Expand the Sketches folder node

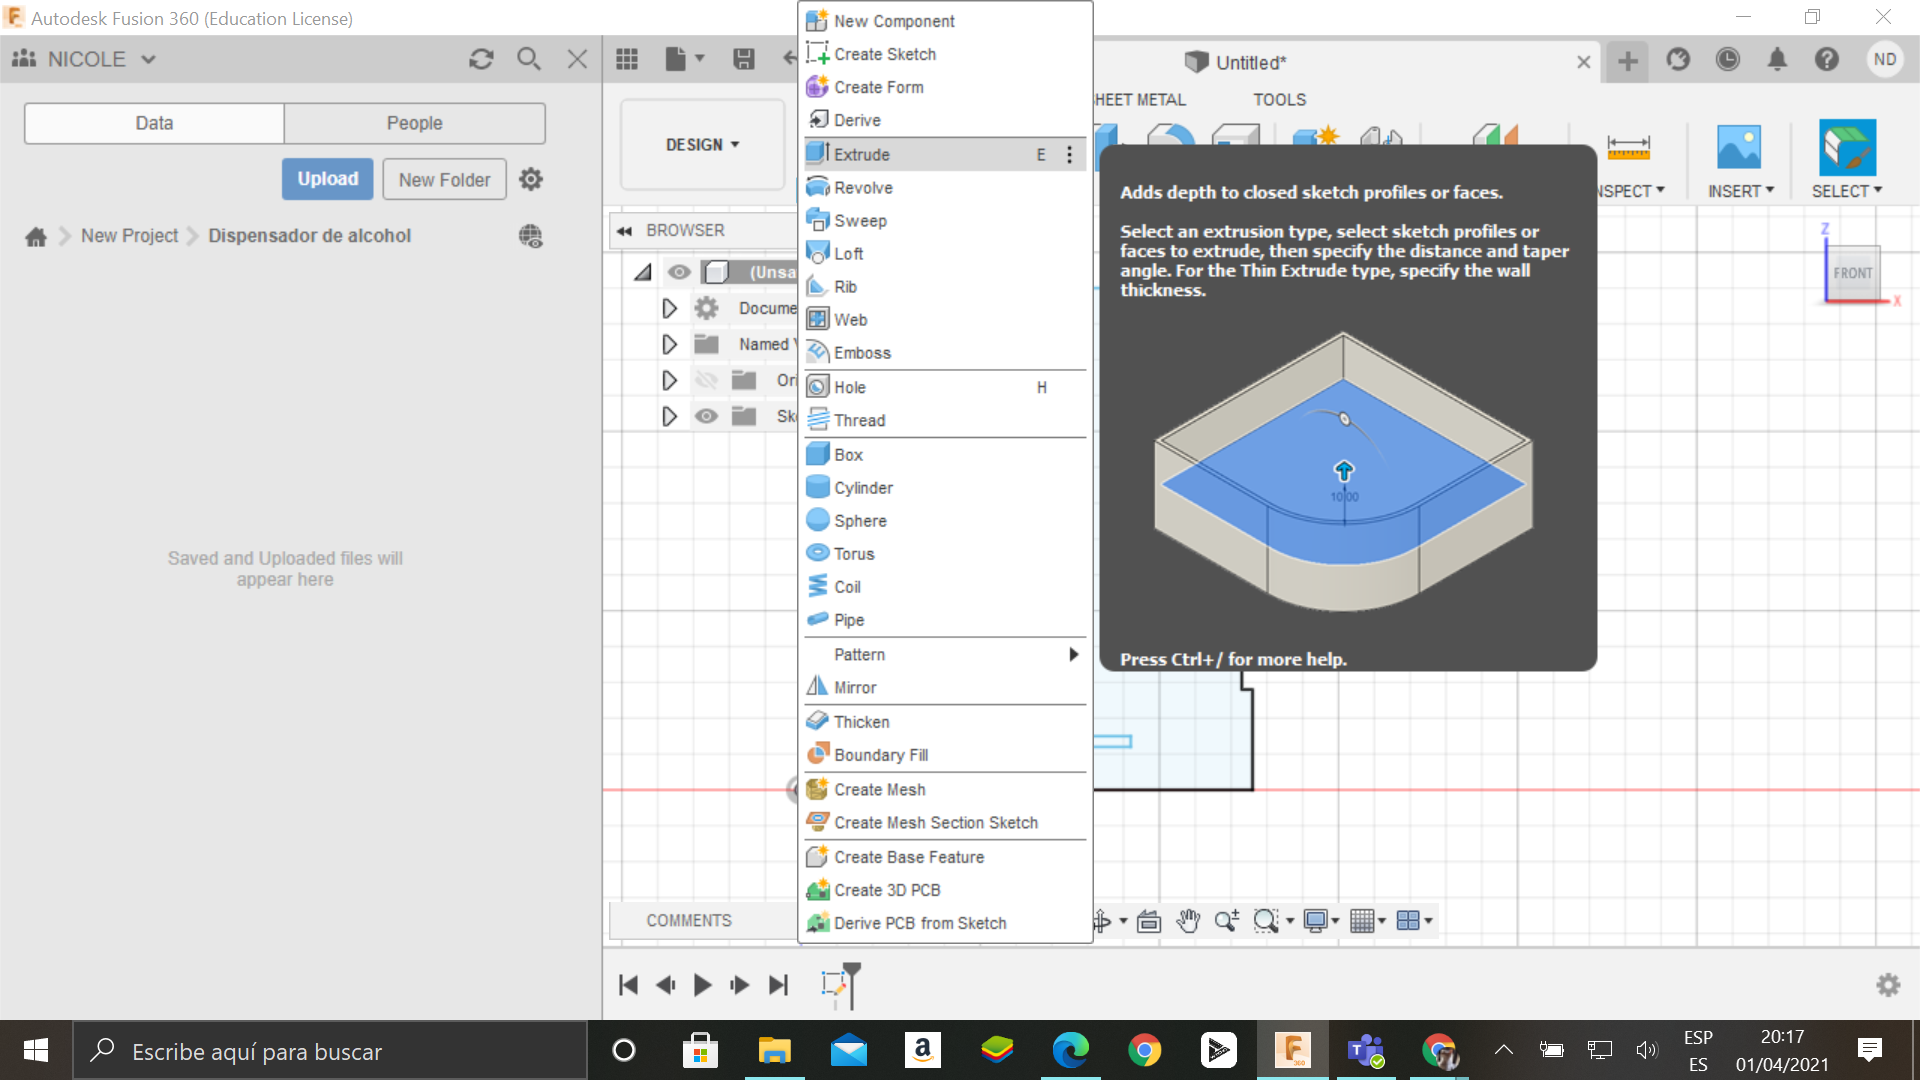[669, 416]
